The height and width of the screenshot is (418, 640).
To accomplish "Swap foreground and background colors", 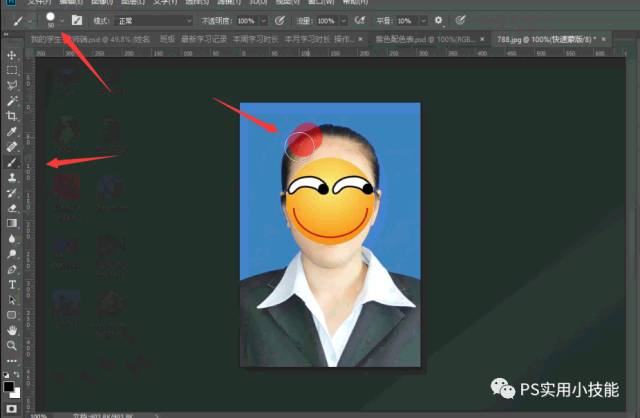I will click(x=16, y=374).
